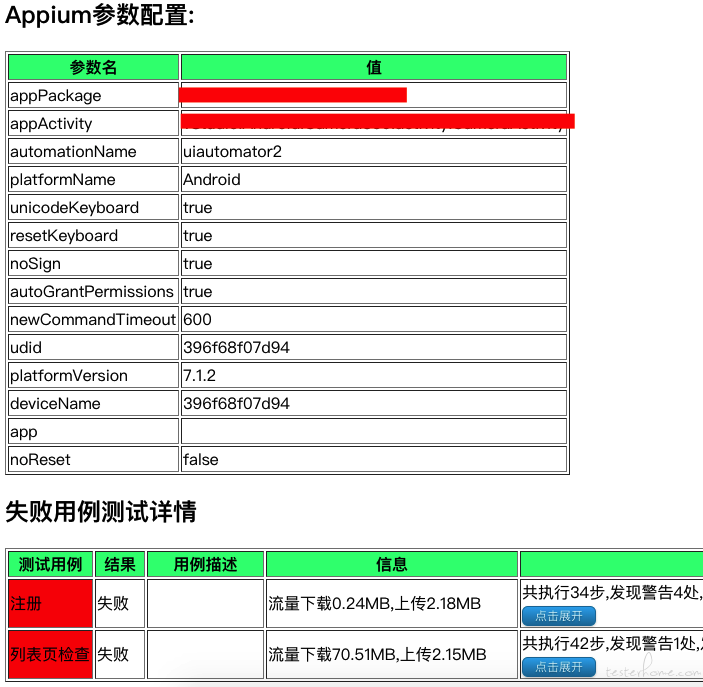
Task: Select the unicodeKeyboard parameter cell
Action: [x=93, y=207]
